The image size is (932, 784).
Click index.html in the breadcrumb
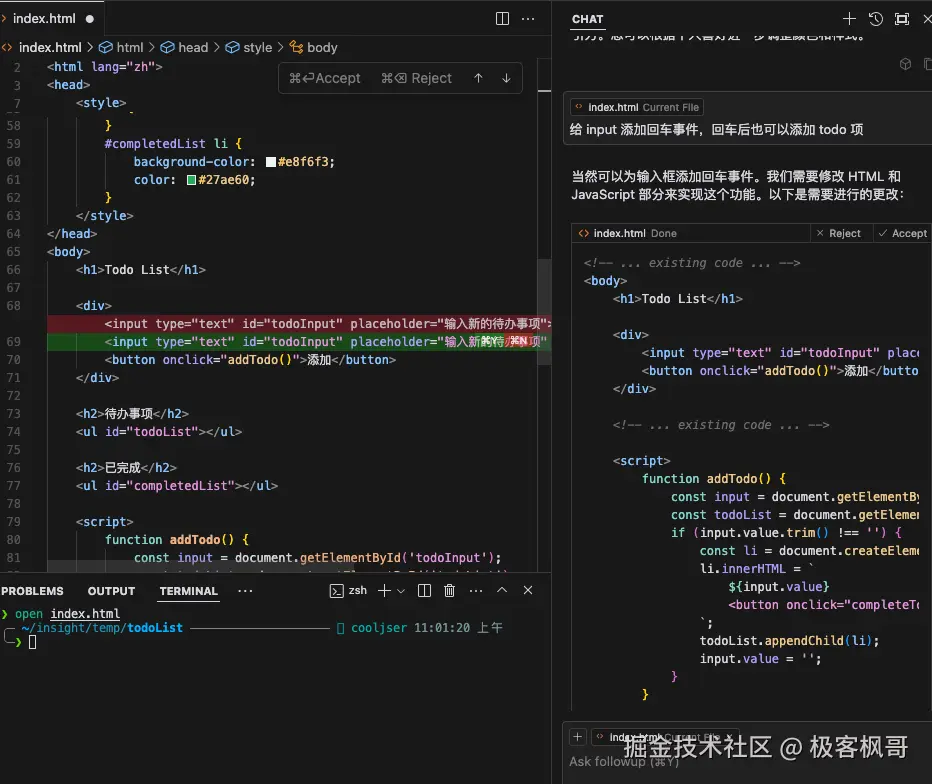click(50, 47)
